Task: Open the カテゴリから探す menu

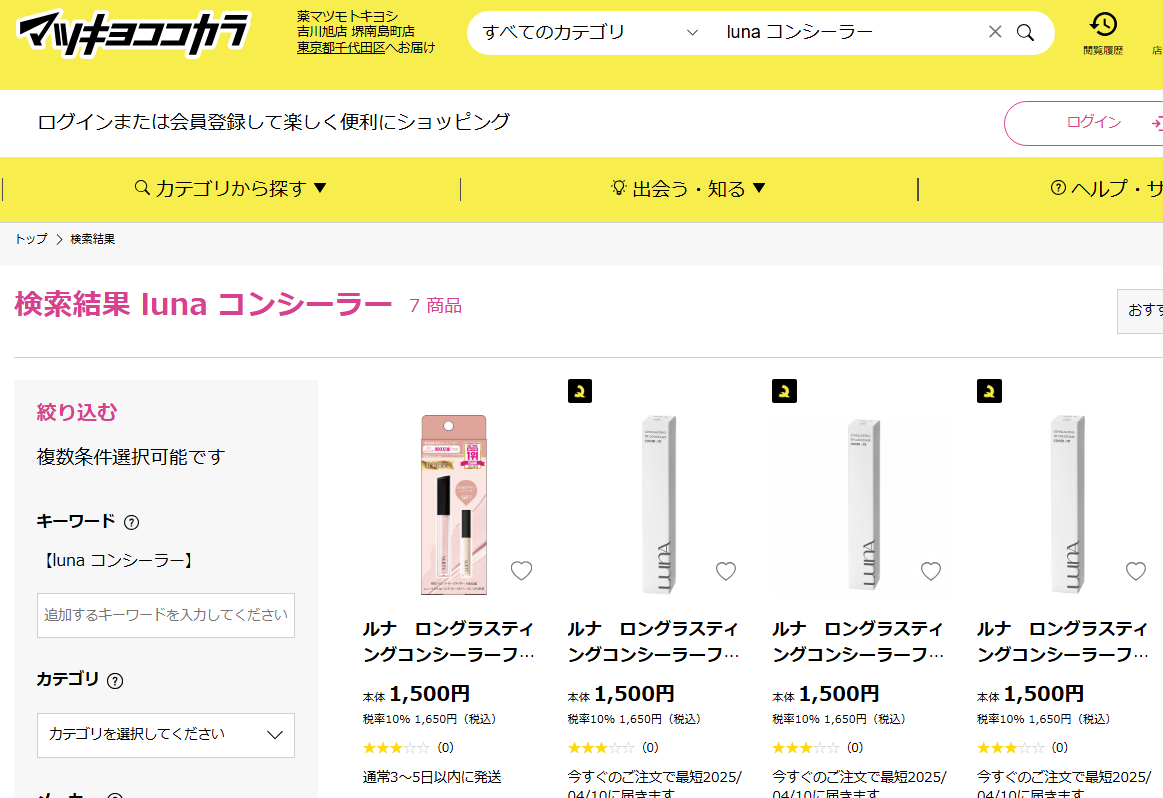Action: click(231, 188)
